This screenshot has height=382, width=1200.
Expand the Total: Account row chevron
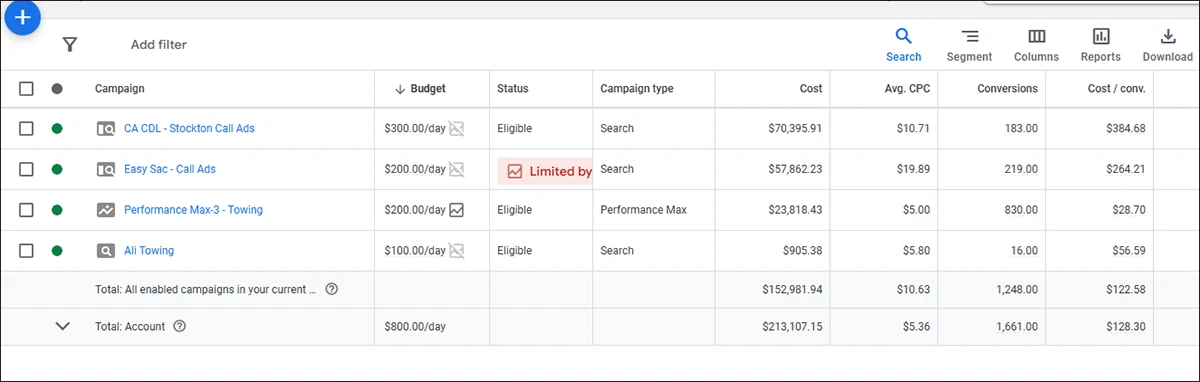tap(62, 326)
